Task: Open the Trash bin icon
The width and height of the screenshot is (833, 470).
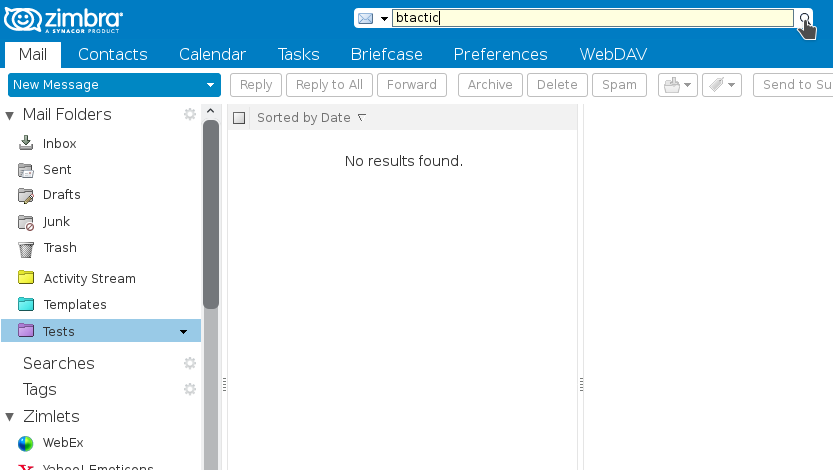Action: click(26, 249)
